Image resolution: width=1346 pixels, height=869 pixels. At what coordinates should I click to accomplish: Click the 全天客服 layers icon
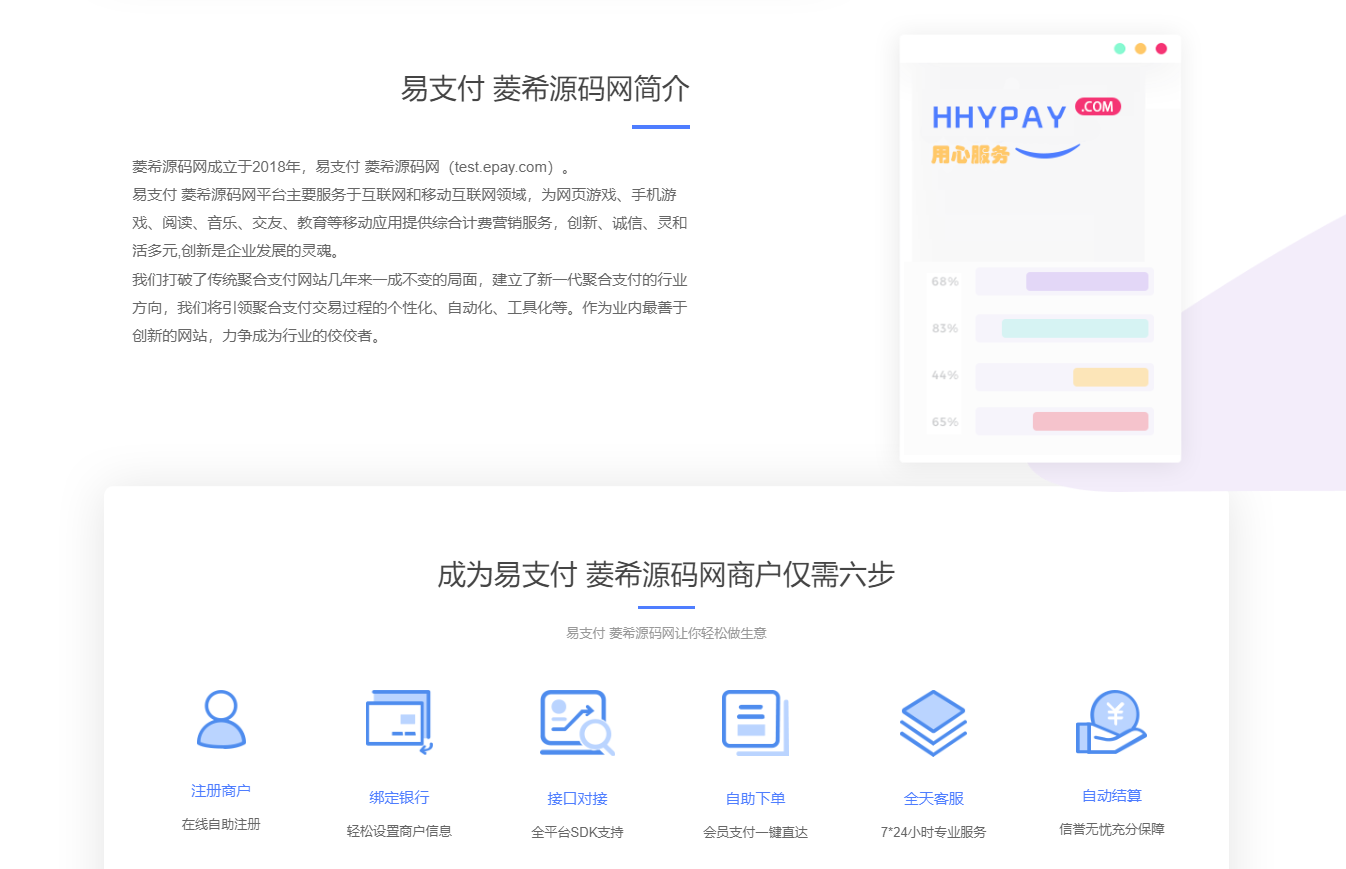933,722
